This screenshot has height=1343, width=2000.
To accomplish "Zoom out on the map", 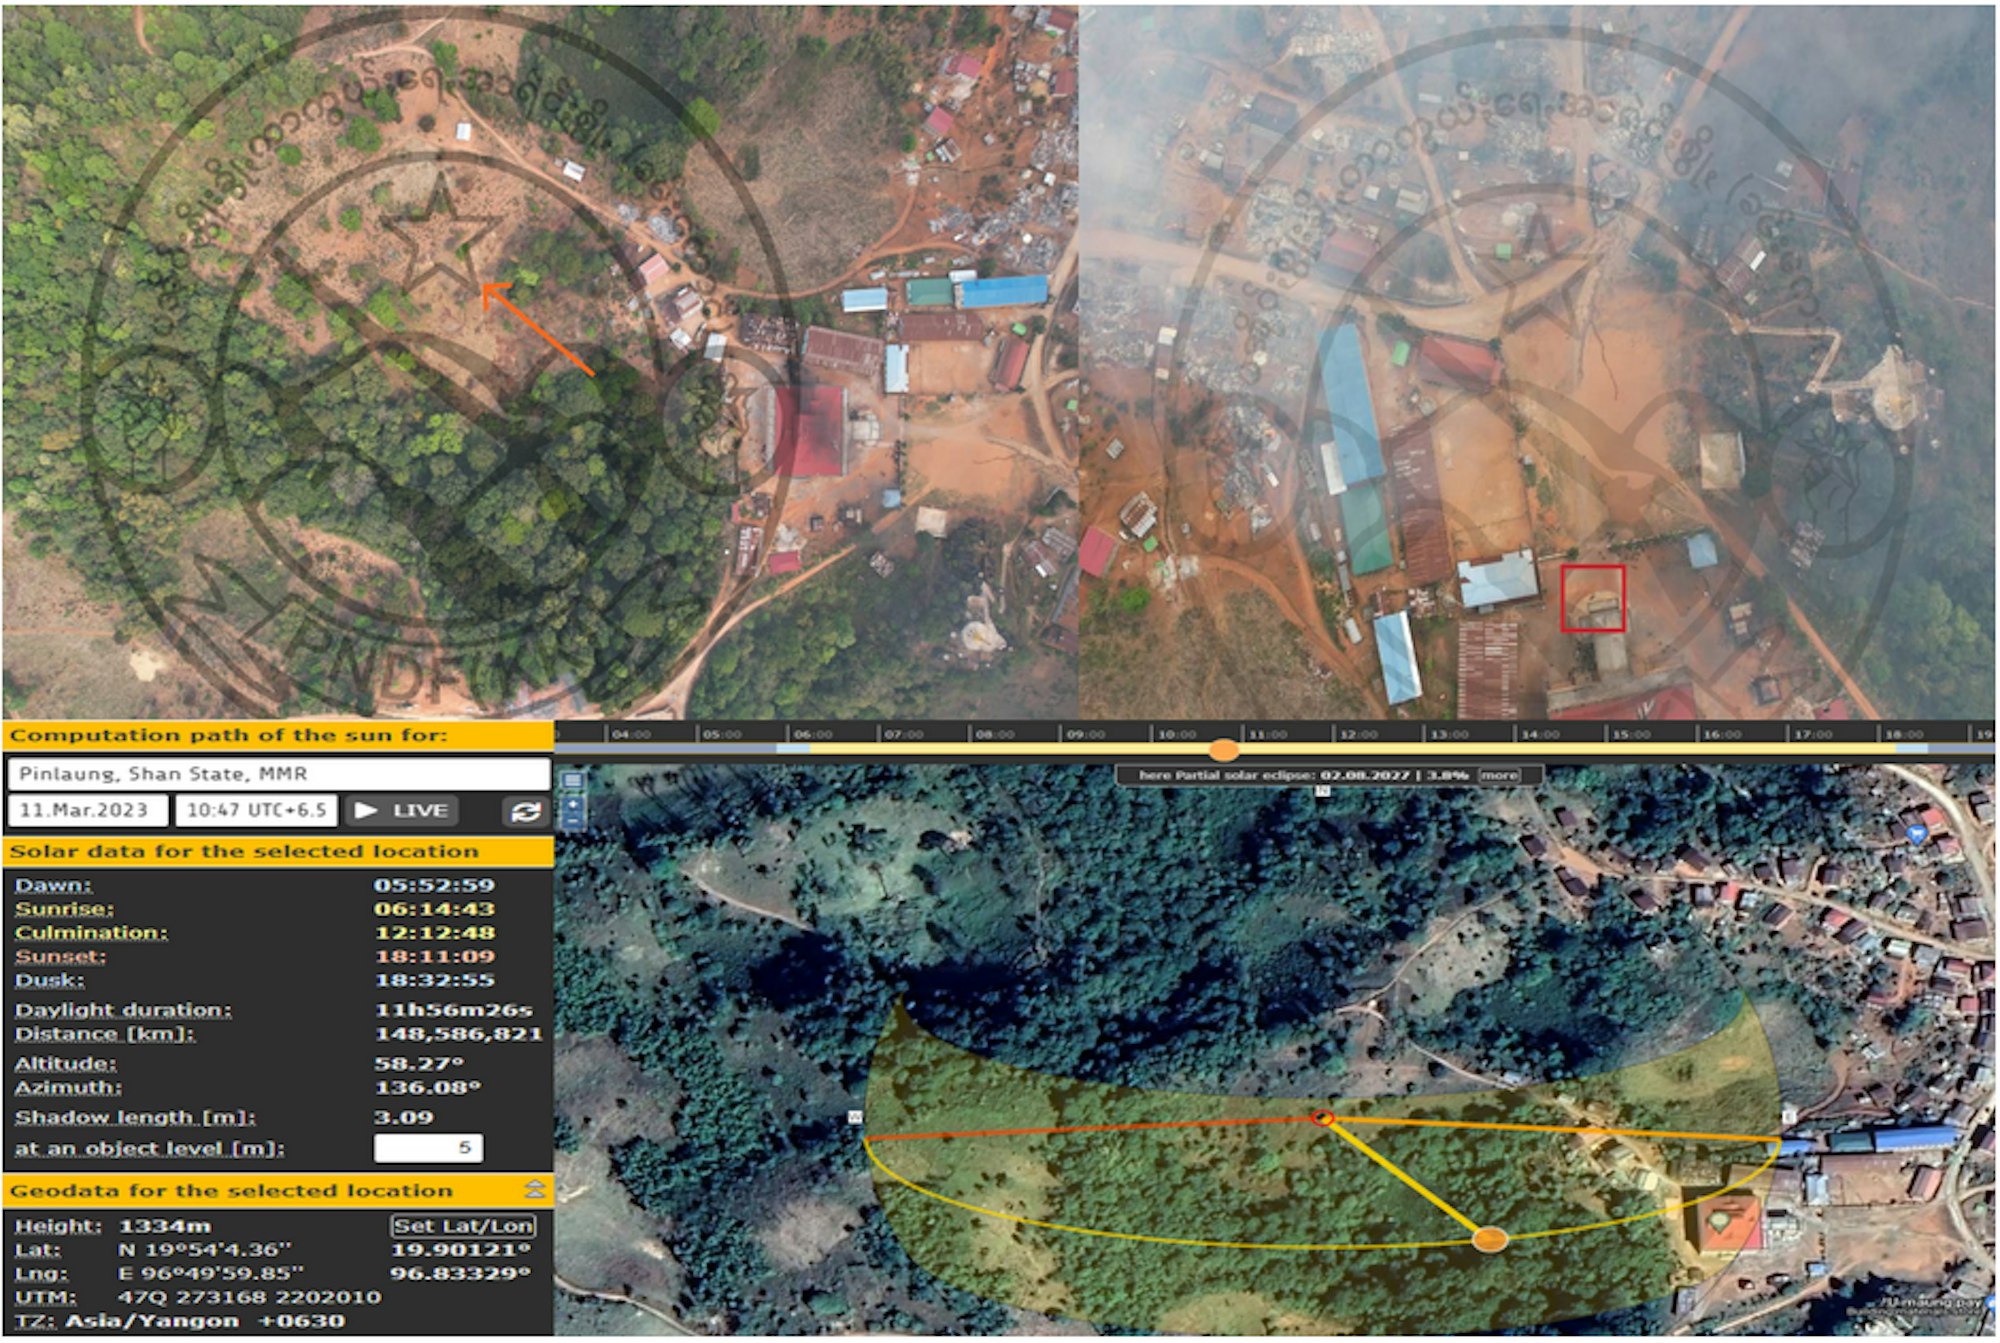I will (x=573, y=822).
